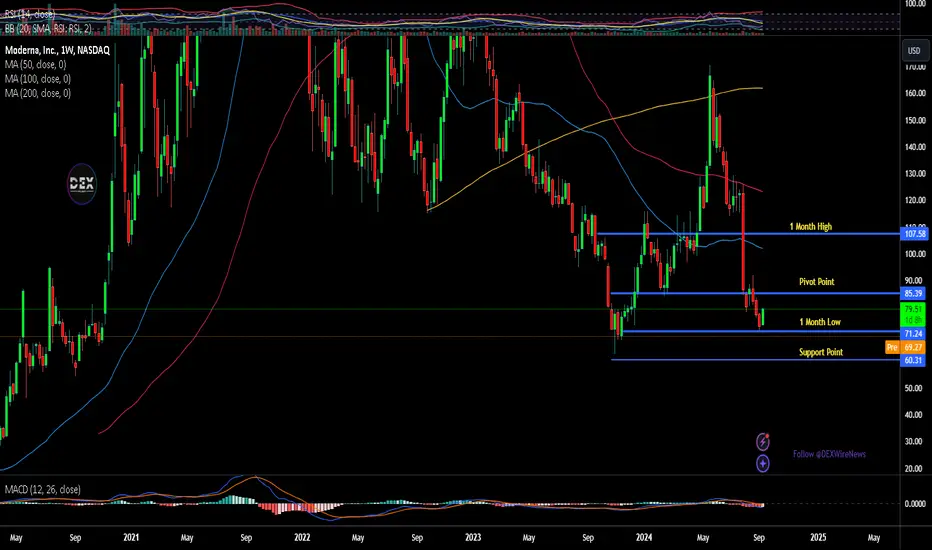Click the 30.00 price axis label
This screenshot has width=932, height=550.
(914, 442)
